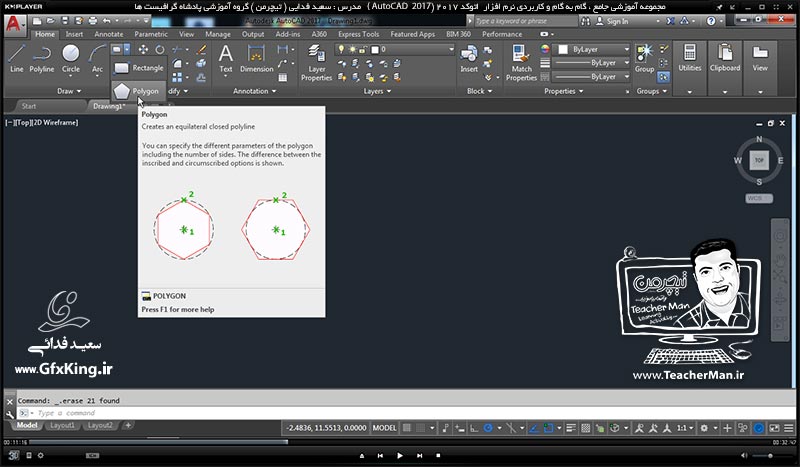Click the Table icon in Annotation

[283, 78]
